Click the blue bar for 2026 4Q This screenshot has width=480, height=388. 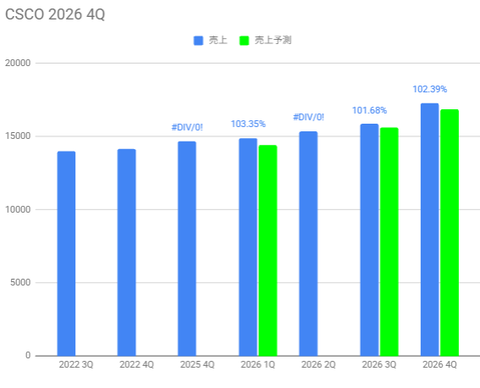[430, 230]
